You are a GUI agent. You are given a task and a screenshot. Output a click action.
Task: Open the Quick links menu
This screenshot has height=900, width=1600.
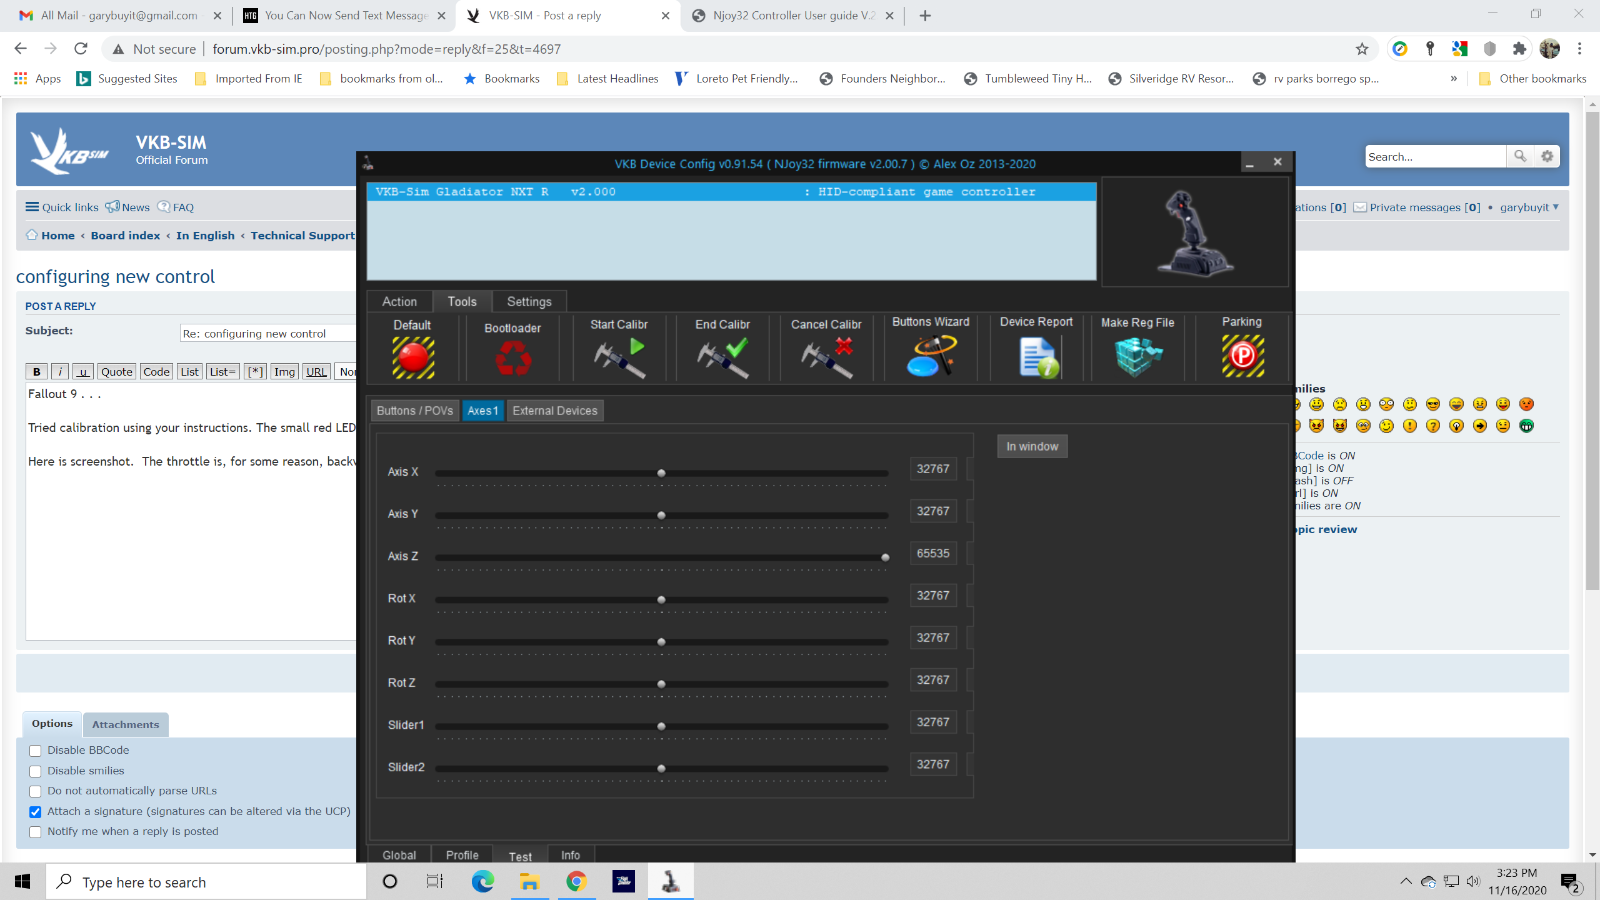62,207
